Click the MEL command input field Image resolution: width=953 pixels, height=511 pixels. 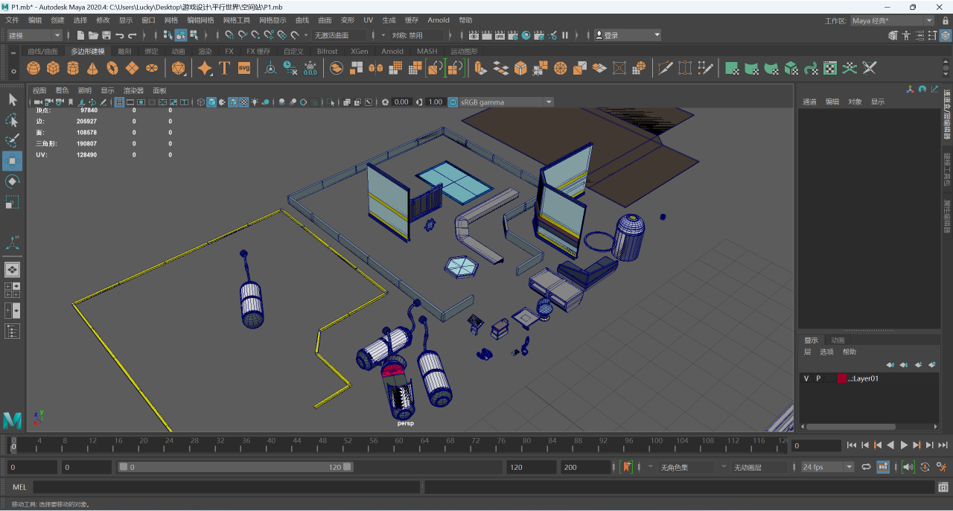226,487
